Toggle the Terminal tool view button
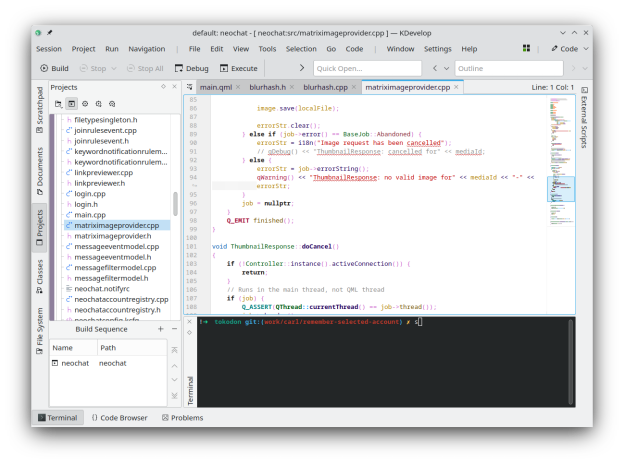The height and width of the screenshot is (464, 624). (57, 418)
